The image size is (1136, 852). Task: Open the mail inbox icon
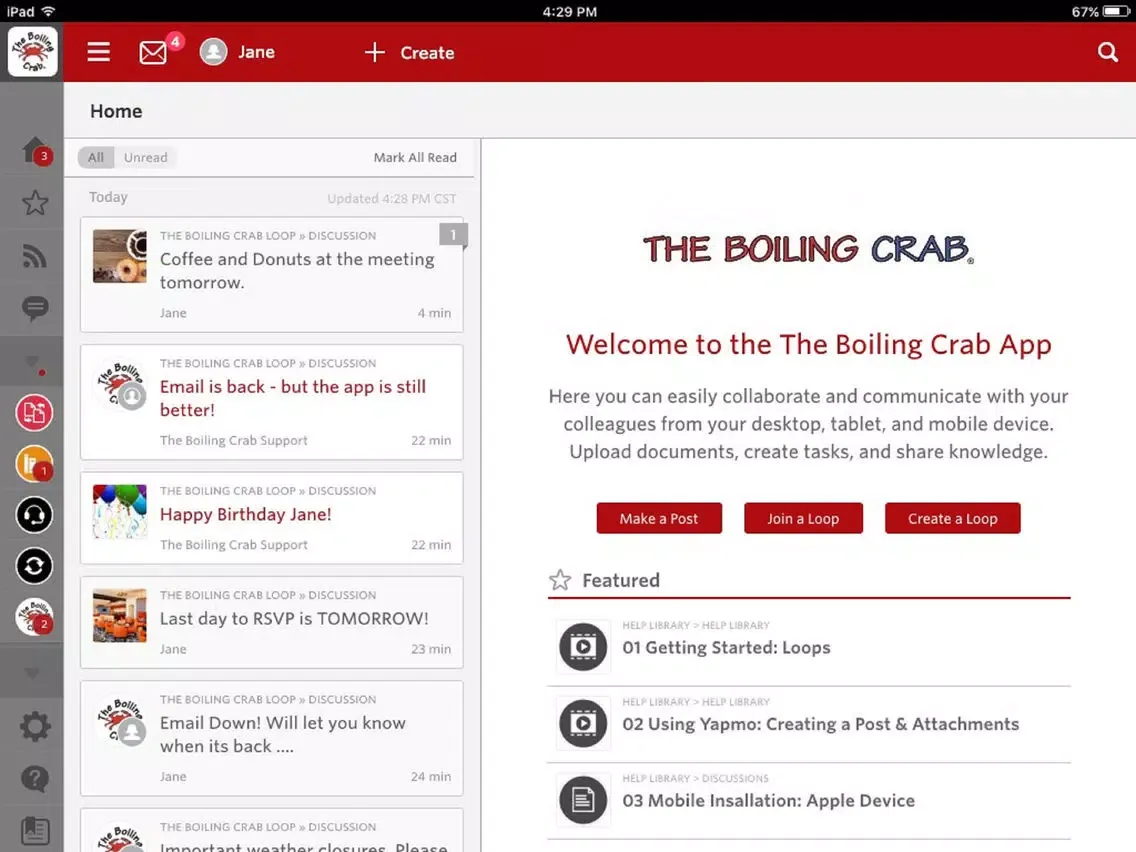coord(153,53)
